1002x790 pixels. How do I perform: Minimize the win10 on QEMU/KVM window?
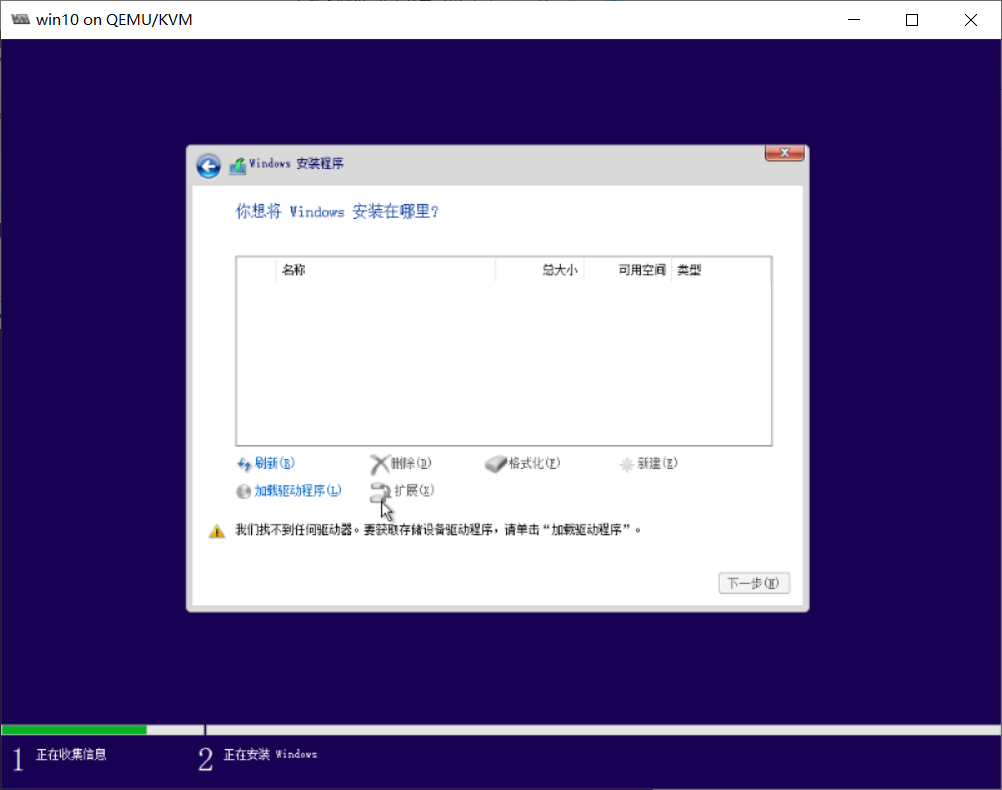[x=854, y=20]
